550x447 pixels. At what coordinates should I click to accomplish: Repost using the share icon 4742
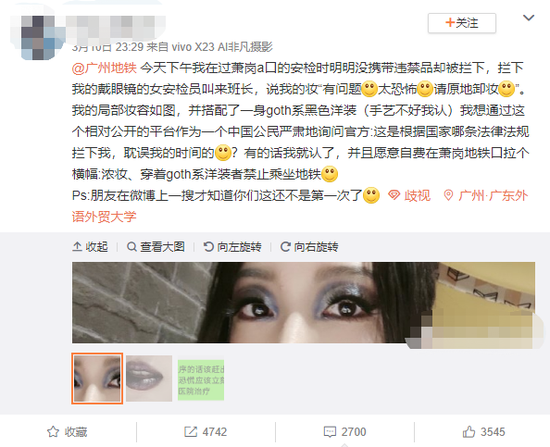tap(206, 432)
